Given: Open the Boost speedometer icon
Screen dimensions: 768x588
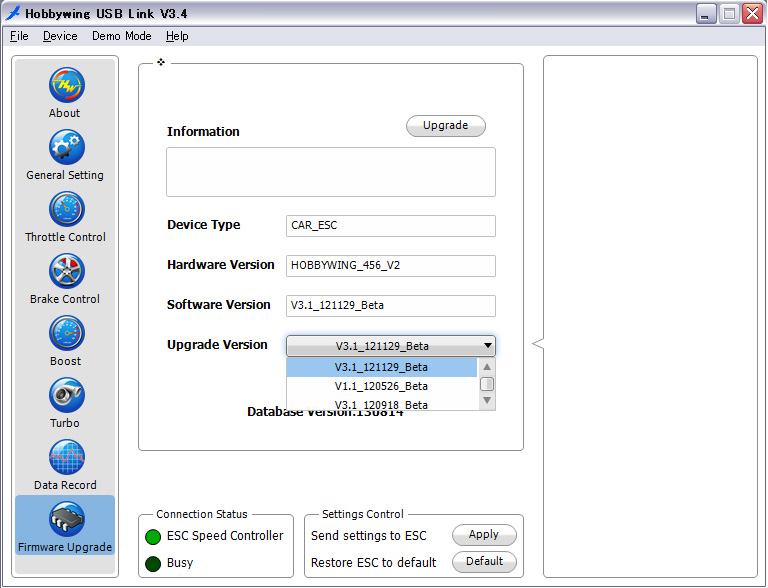Looking at the screenshot, I should 66,334.
